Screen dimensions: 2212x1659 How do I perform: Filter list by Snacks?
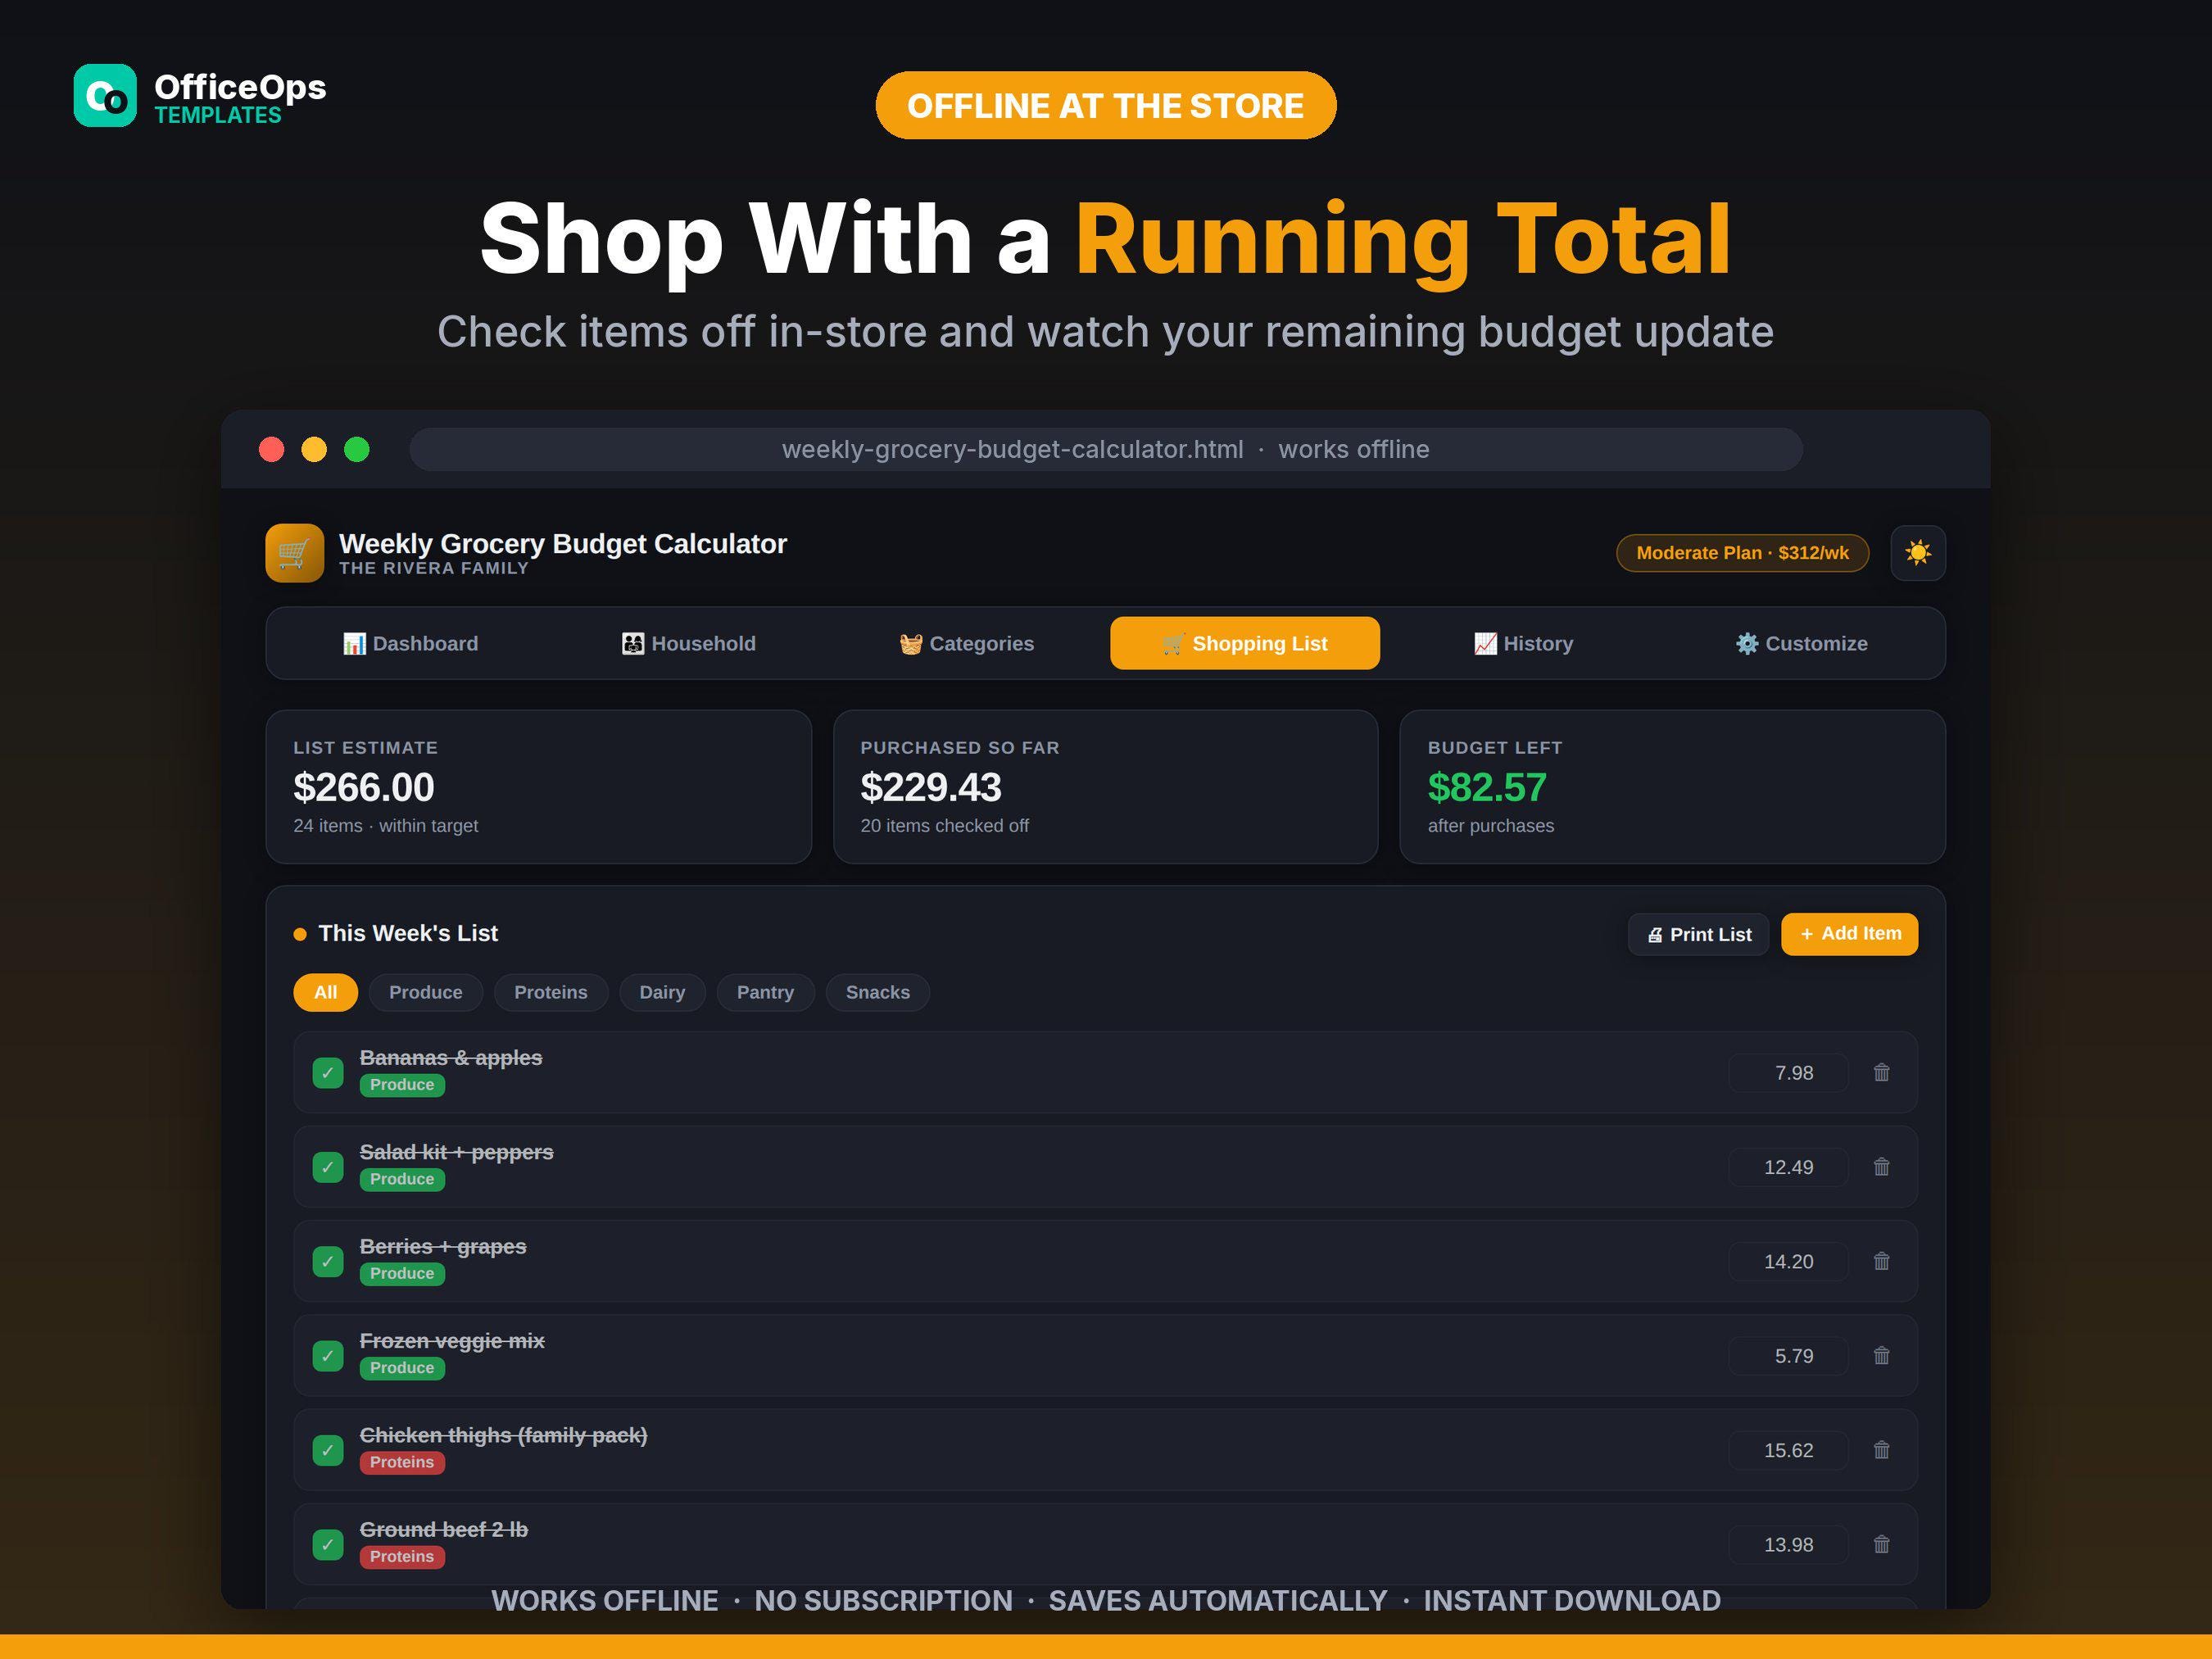coord(878,992)
